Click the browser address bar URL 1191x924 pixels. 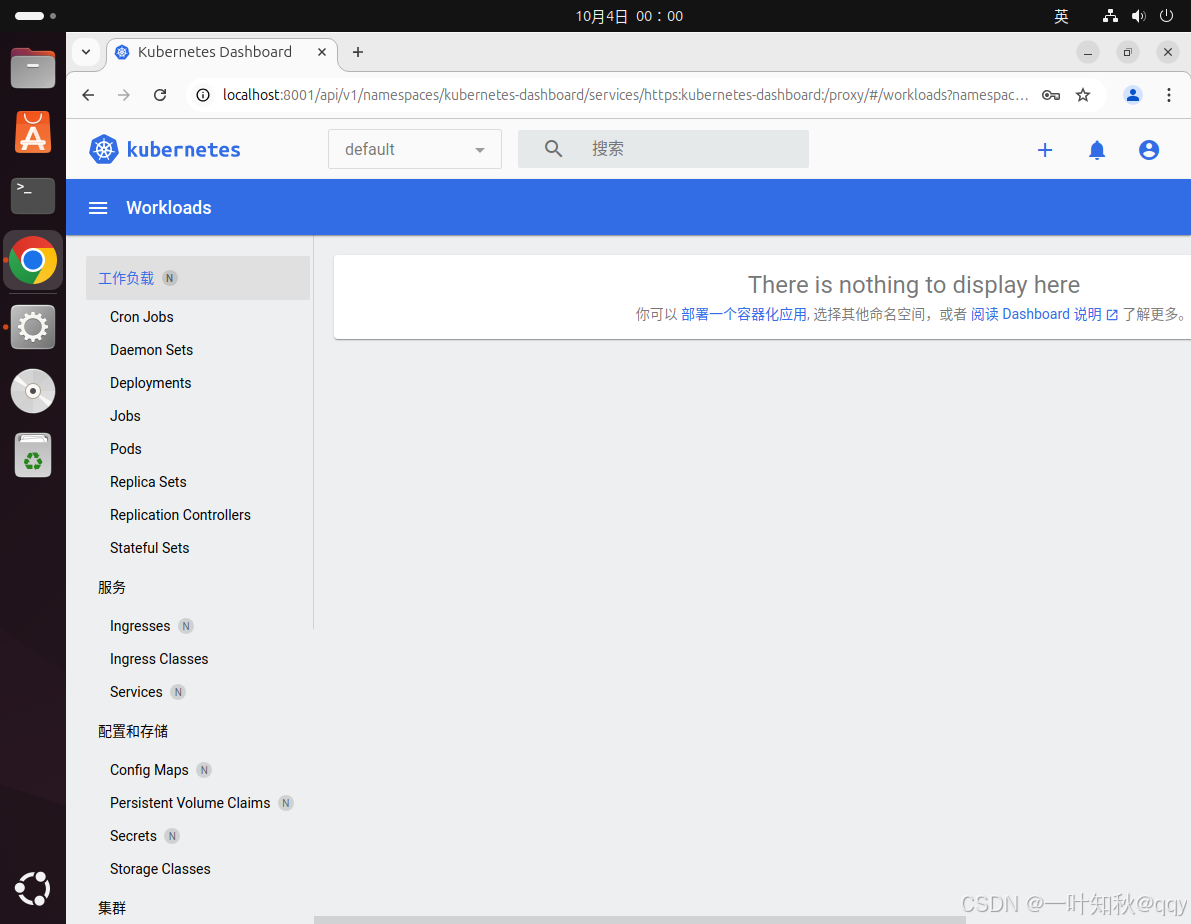tap(624, 95)
